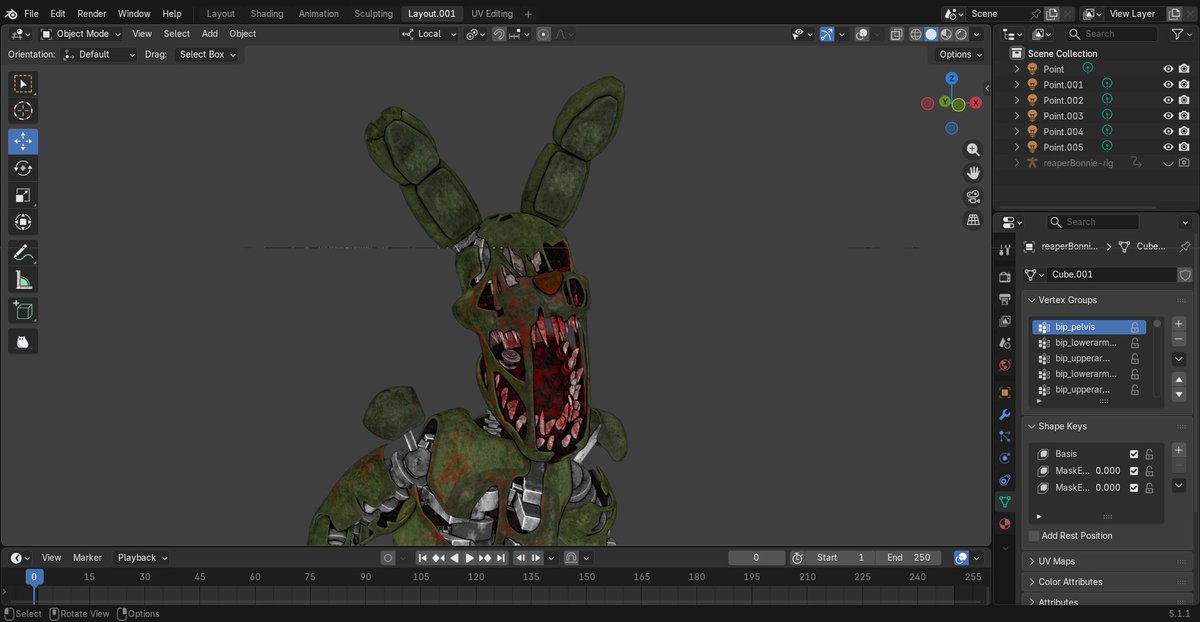Activate the Rotate tool
The image size is (1200, 622).
(23, 168)
